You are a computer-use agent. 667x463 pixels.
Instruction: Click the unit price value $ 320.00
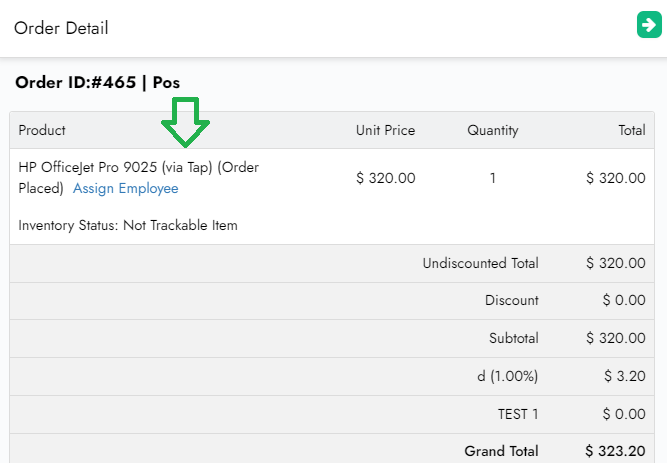tap(385, 178)
